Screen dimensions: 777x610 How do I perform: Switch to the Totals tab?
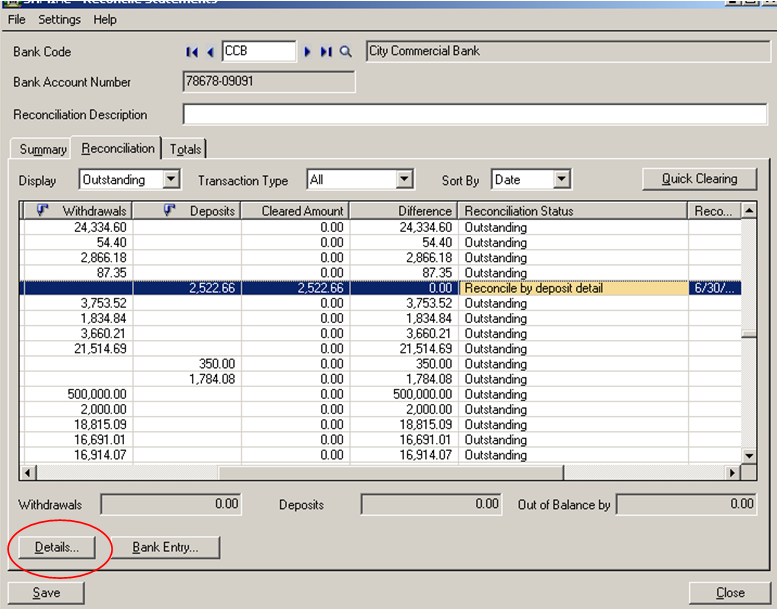coord(185,149)
